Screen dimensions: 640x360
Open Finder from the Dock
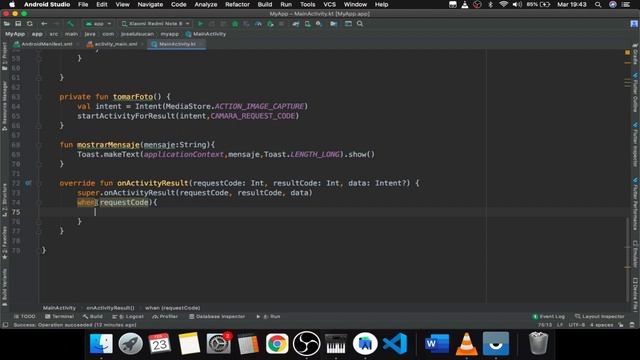(101, 343)
